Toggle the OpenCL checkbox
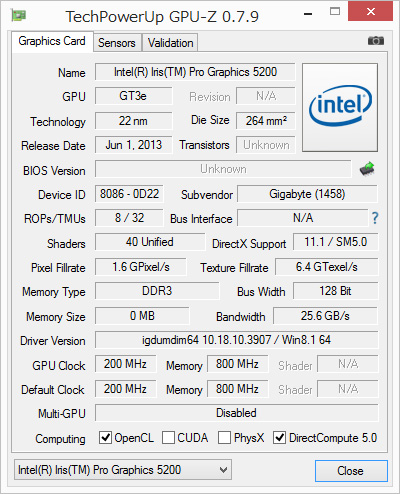 tap(105, 437)
